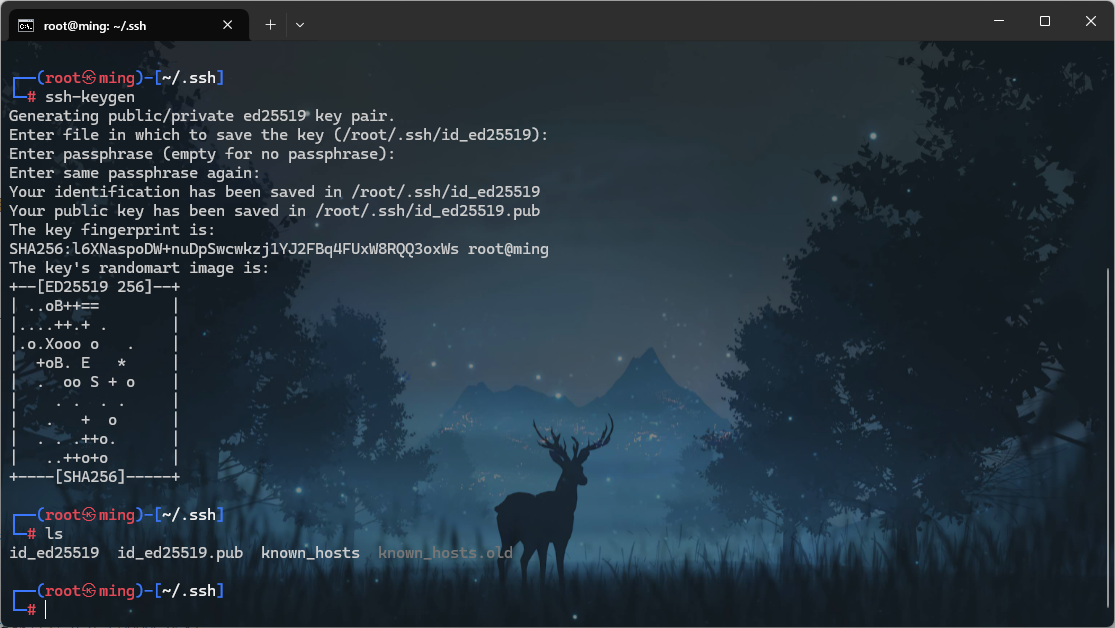This screenshot has height=628, width=1115.
Task: Click the [ED25519 256] randomart header
Action: [90, 287]
